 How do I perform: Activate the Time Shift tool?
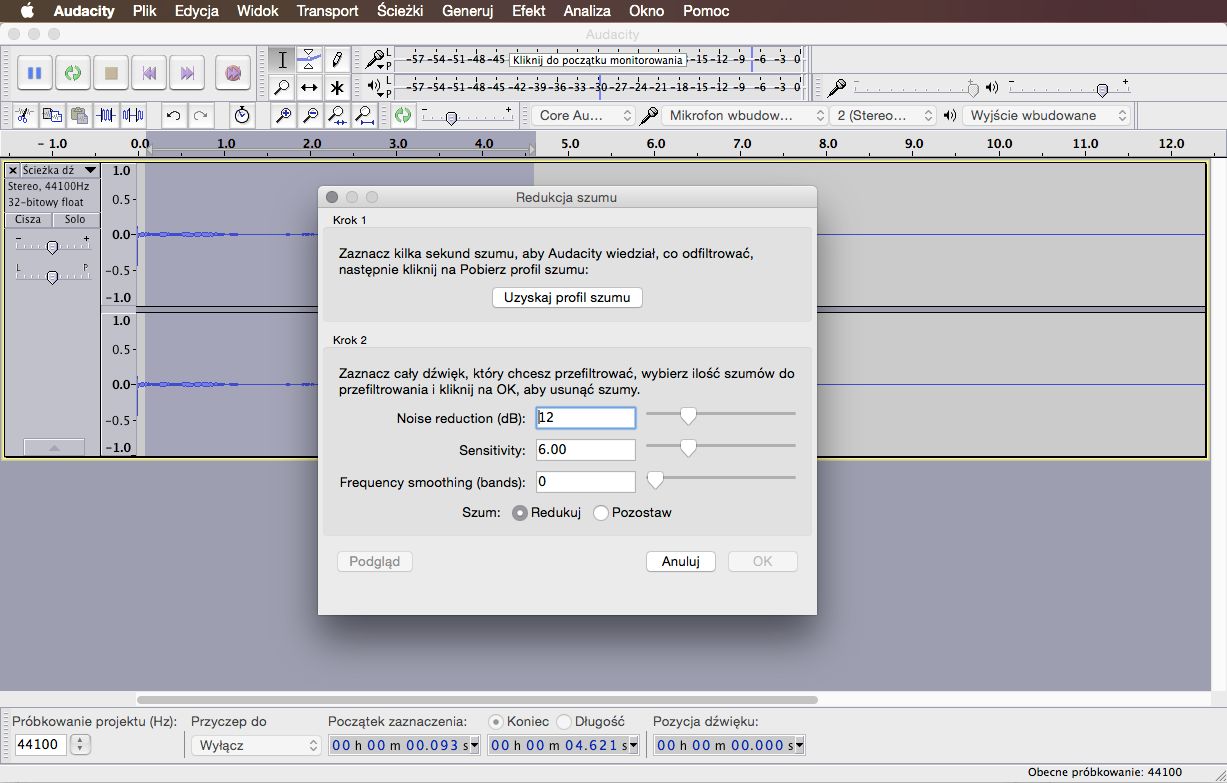[x=310, y=87]
